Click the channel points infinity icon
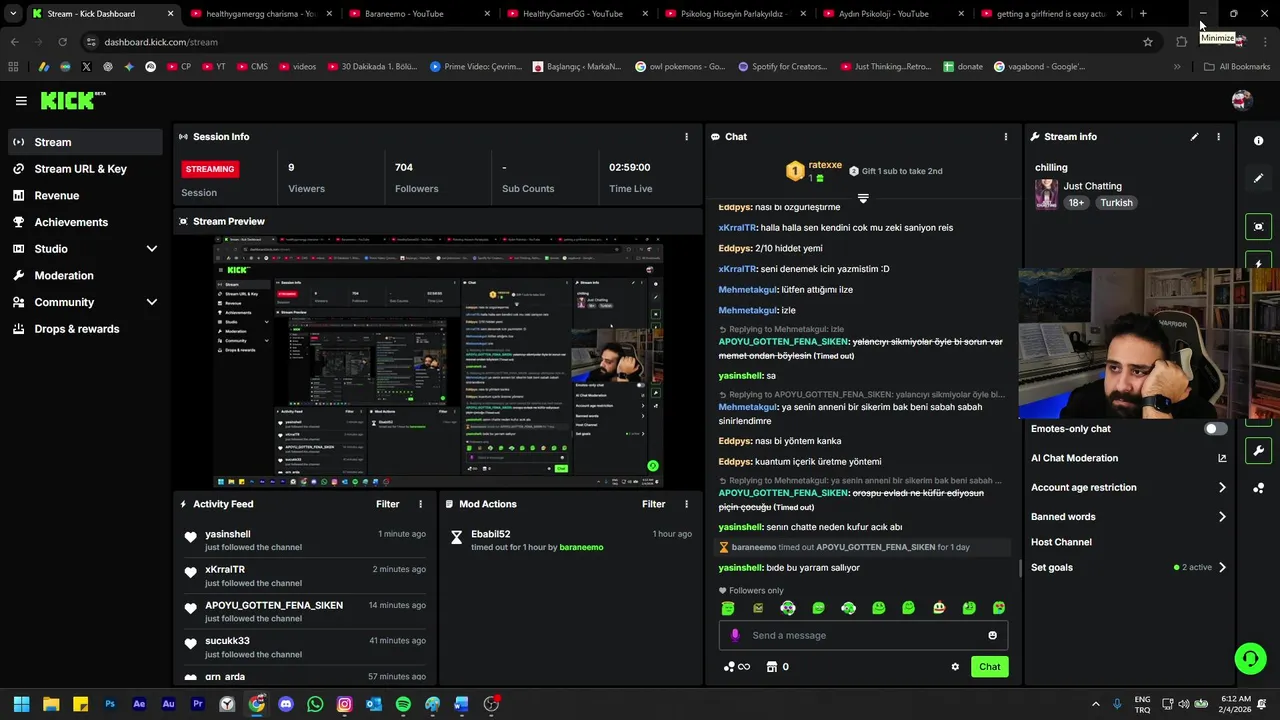1280x720 pixels. (736, 667)
